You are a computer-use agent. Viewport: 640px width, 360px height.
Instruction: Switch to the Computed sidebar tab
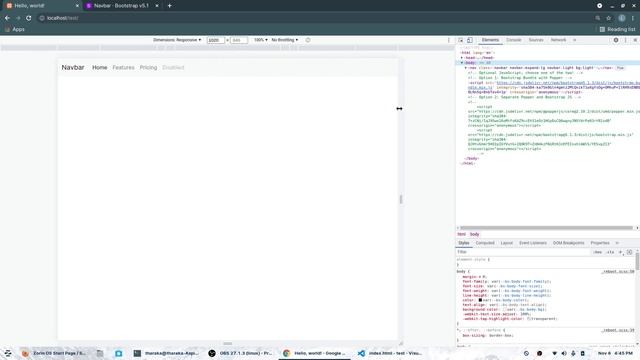(485, 243)
